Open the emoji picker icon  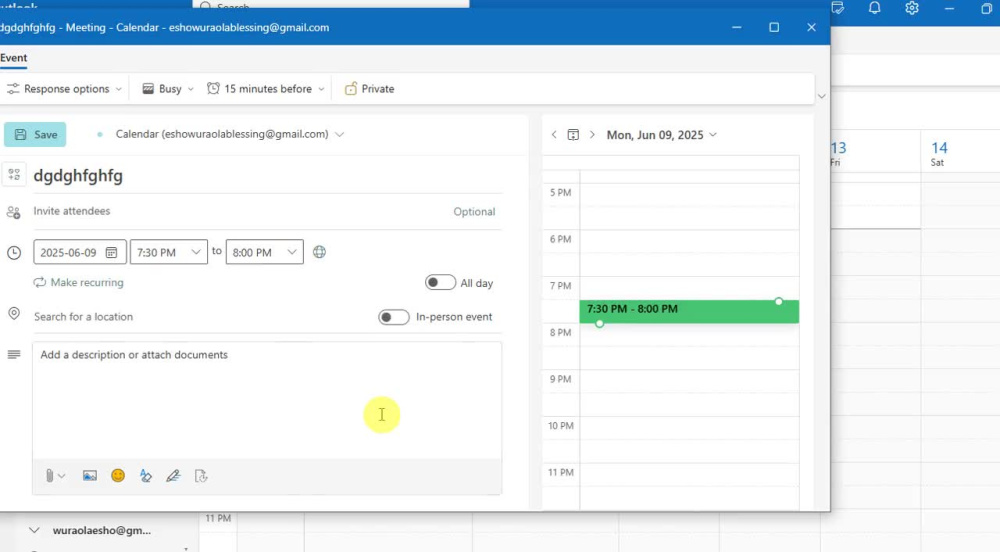tap(118, 476)
